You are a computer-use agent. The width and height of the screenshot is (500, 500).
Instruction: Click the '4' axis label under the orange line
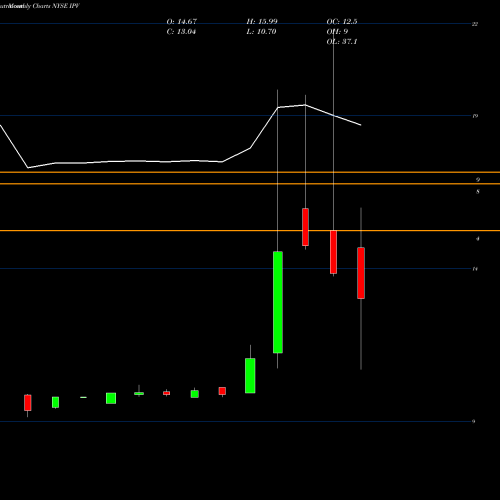(478, 239)
